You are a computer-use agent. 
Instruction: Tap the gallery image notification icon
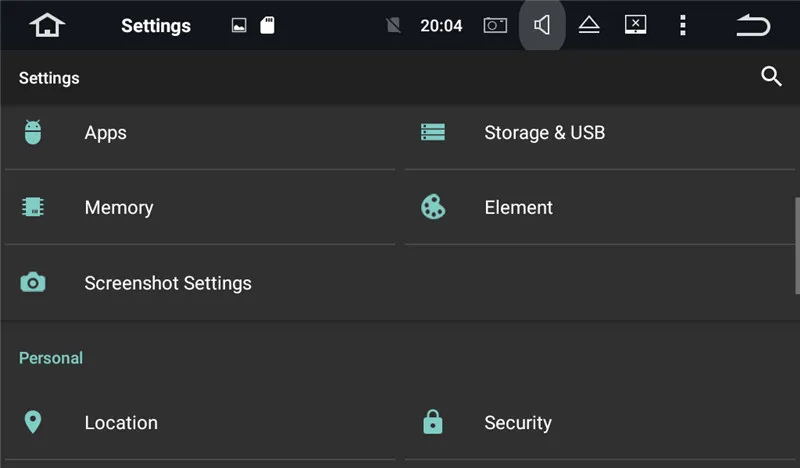tap(239, 26)
